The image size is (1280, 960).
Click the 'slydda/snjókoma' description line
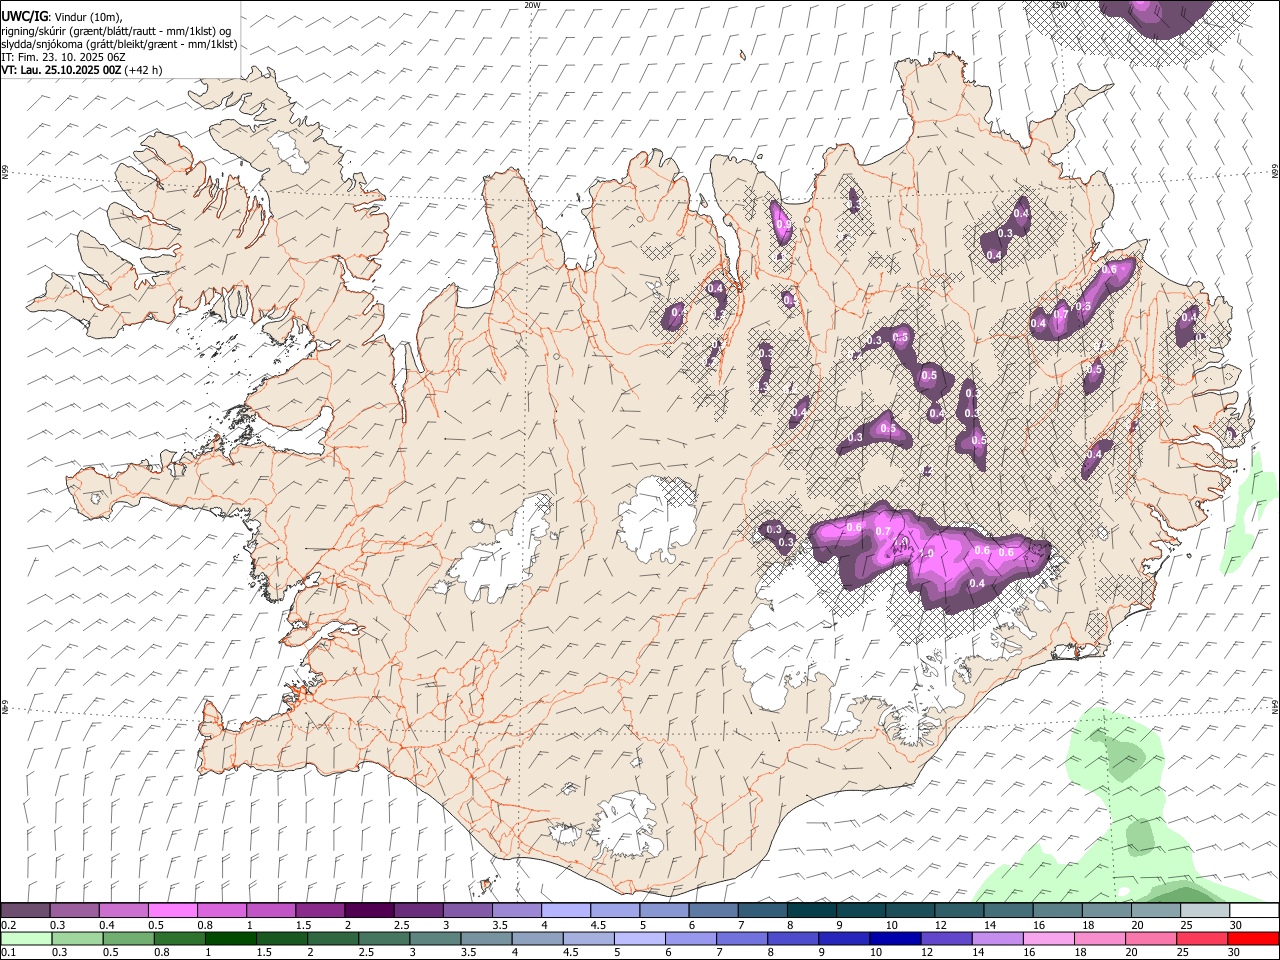[x=119, y=44]
